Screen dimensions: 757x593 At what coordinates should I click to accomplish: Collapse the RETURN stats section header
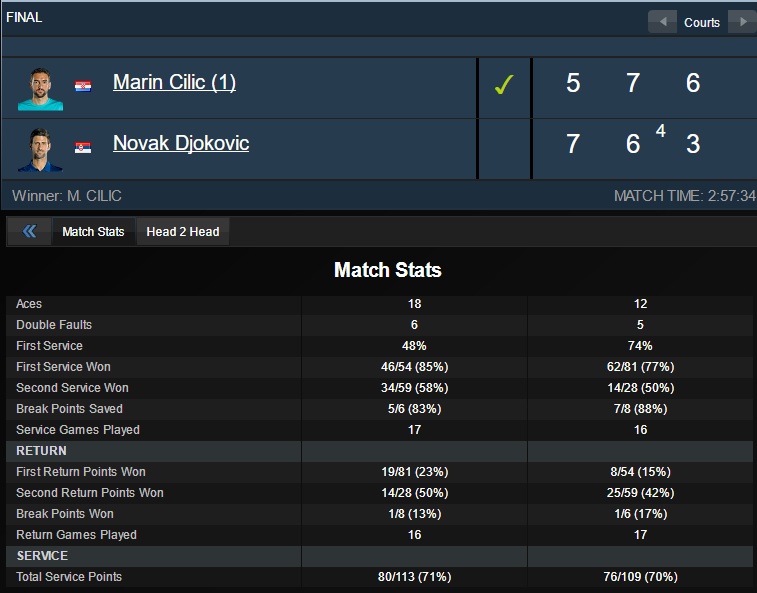[42, 451]
